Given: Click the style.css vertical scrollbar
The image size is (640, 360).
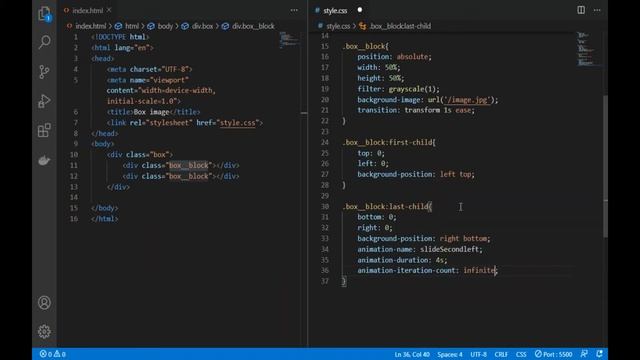Looking at the screenshot, I should [605, 165].
